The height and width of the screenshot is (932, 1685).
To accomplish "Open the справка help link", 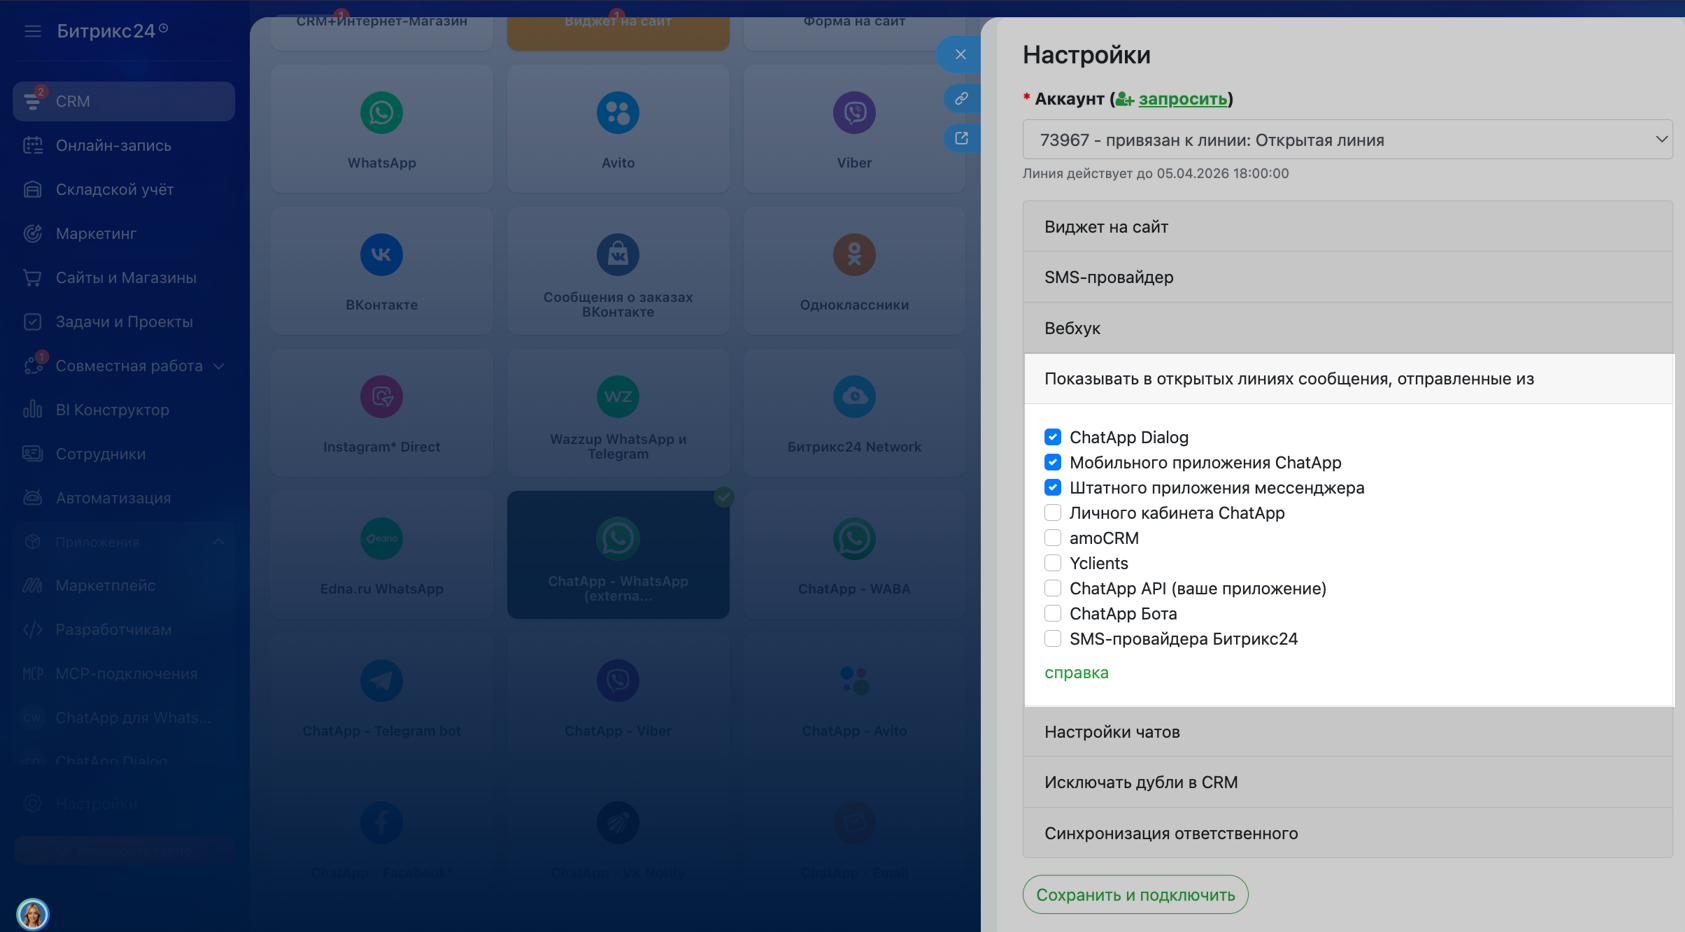I will click(x=1076, y=673).
